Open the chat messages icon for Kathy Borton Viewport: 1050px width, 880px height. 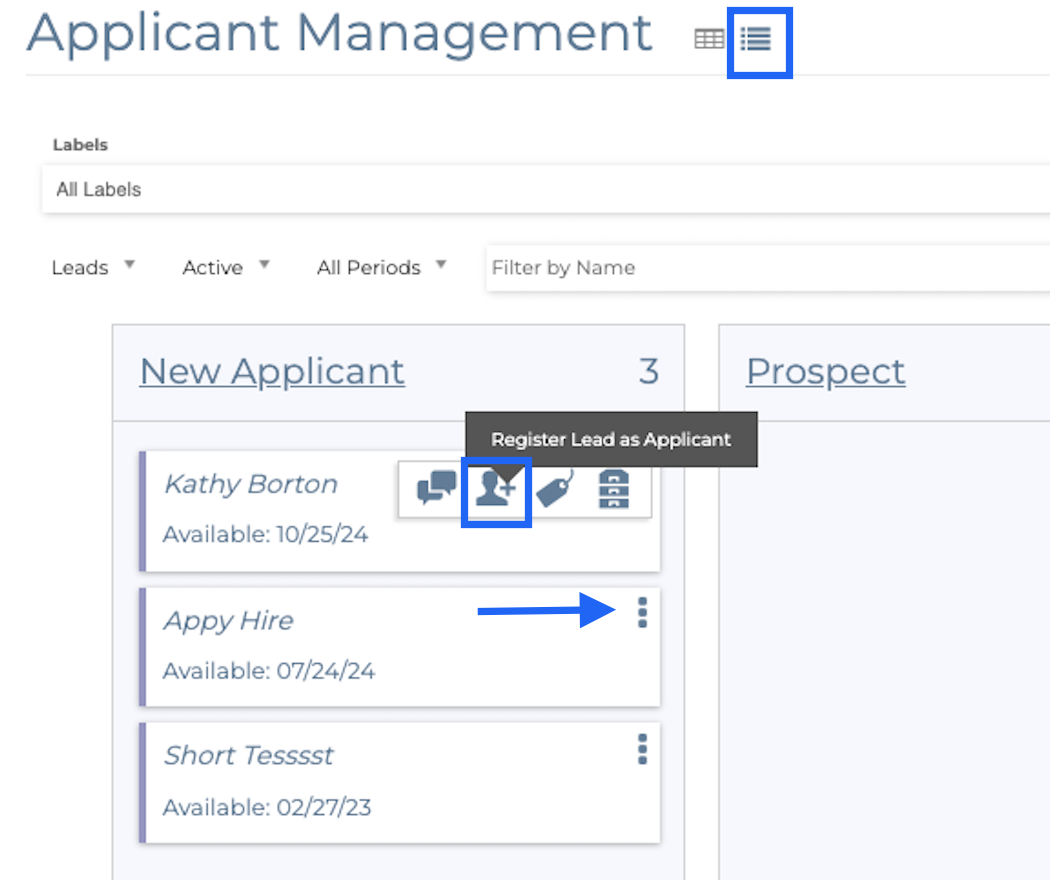click(x=436, y=489)
